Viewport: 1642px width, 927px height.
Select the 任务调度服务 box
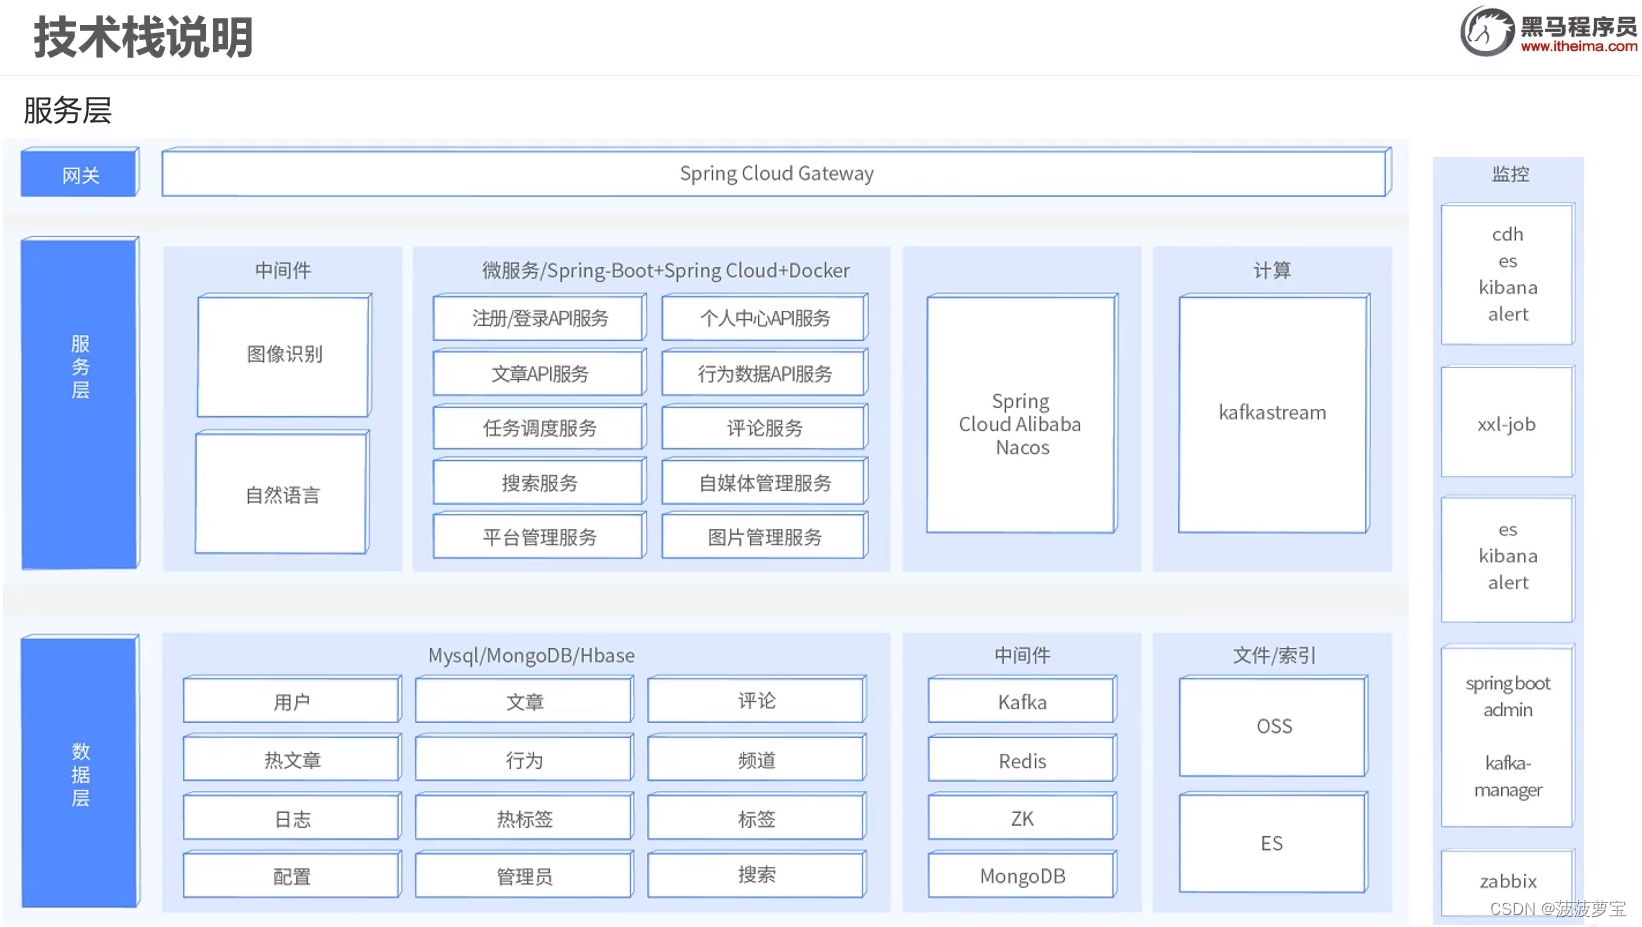pos(540,427)
